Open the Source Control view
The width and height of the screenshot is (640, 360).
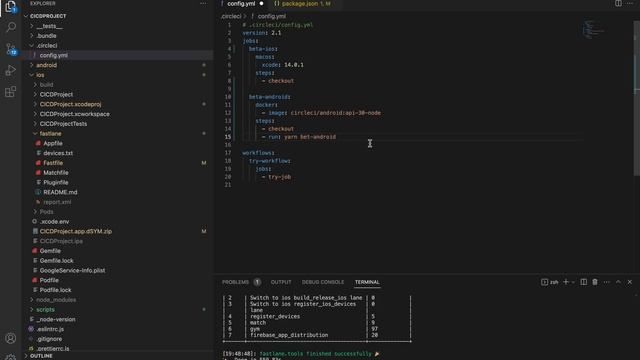(11, 49)
